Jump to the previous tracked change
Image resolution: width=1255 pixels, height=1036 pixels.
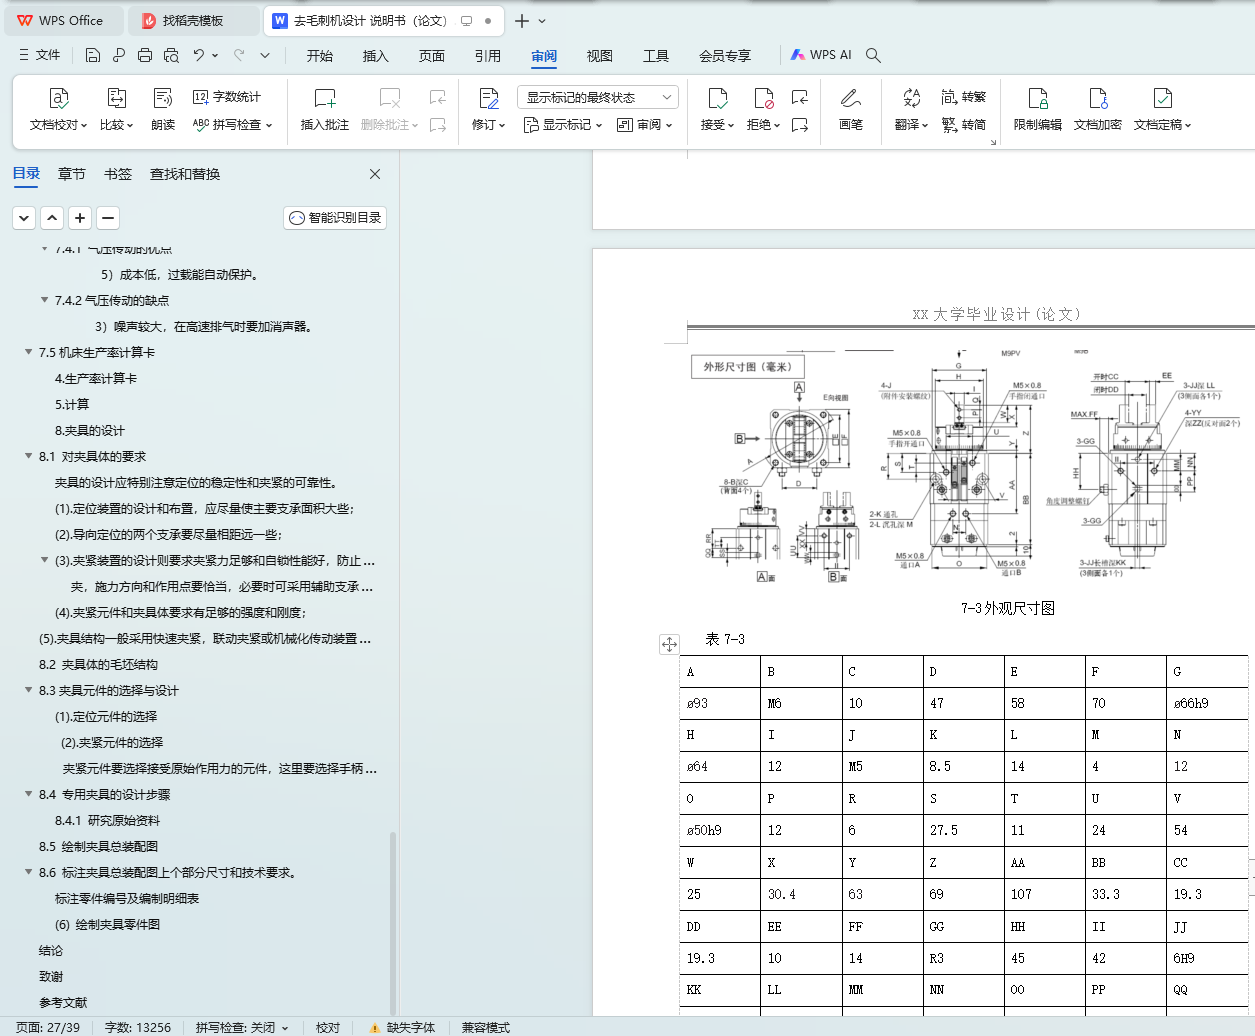coord(800,98)
